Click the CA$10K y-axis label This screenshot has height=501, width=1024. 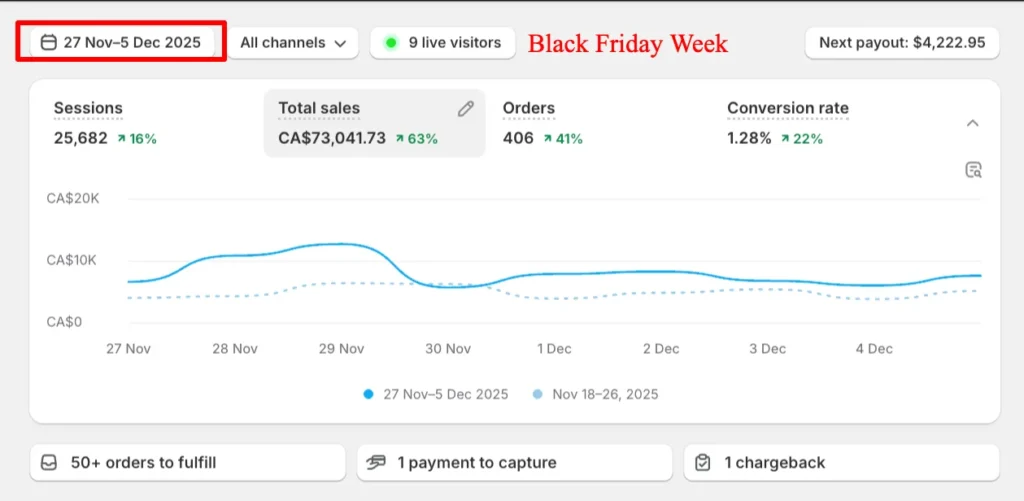tap(71, 261)
